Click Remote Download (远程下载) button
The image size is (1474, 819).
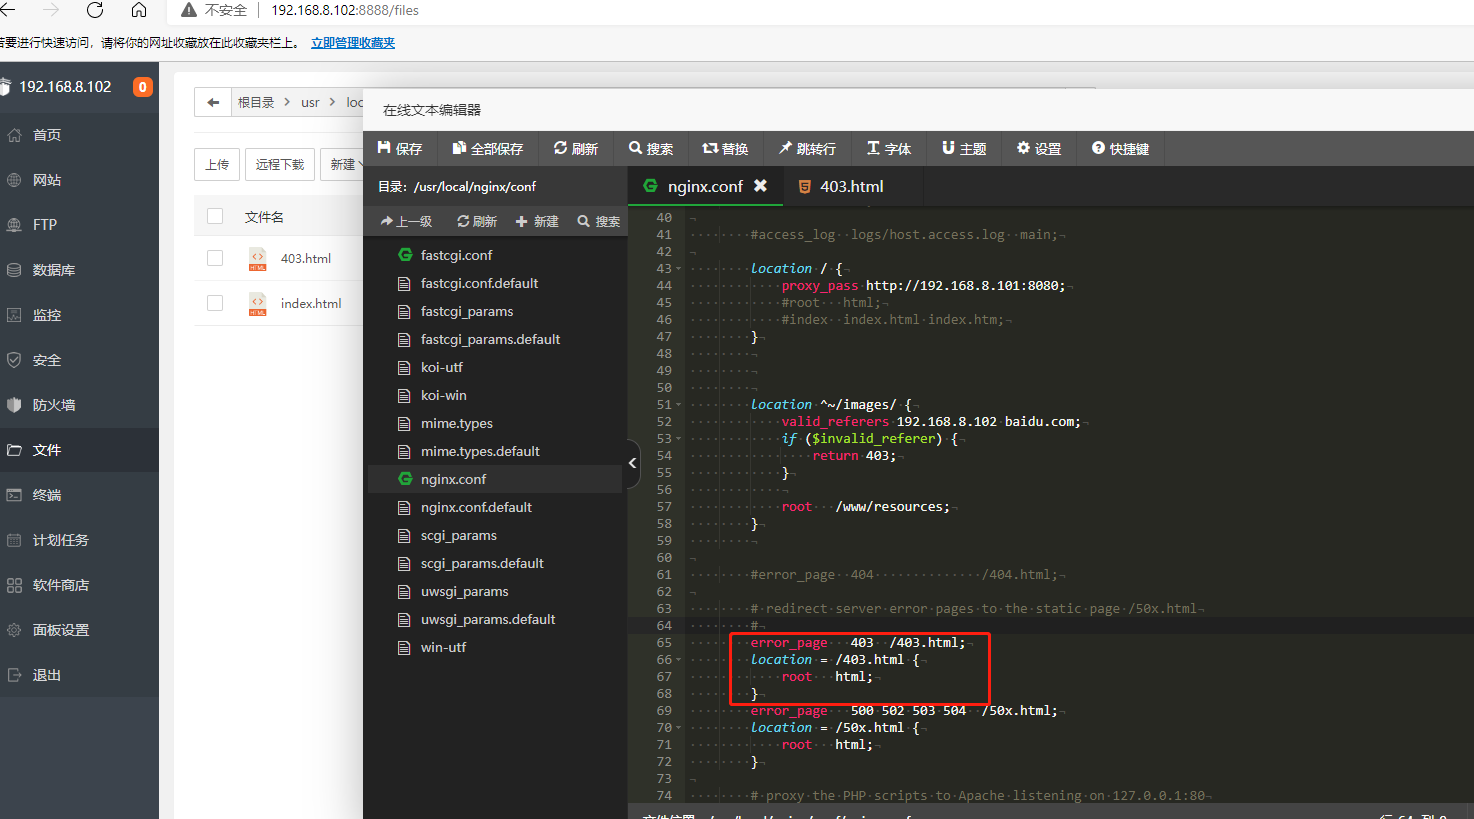point(280,164)
